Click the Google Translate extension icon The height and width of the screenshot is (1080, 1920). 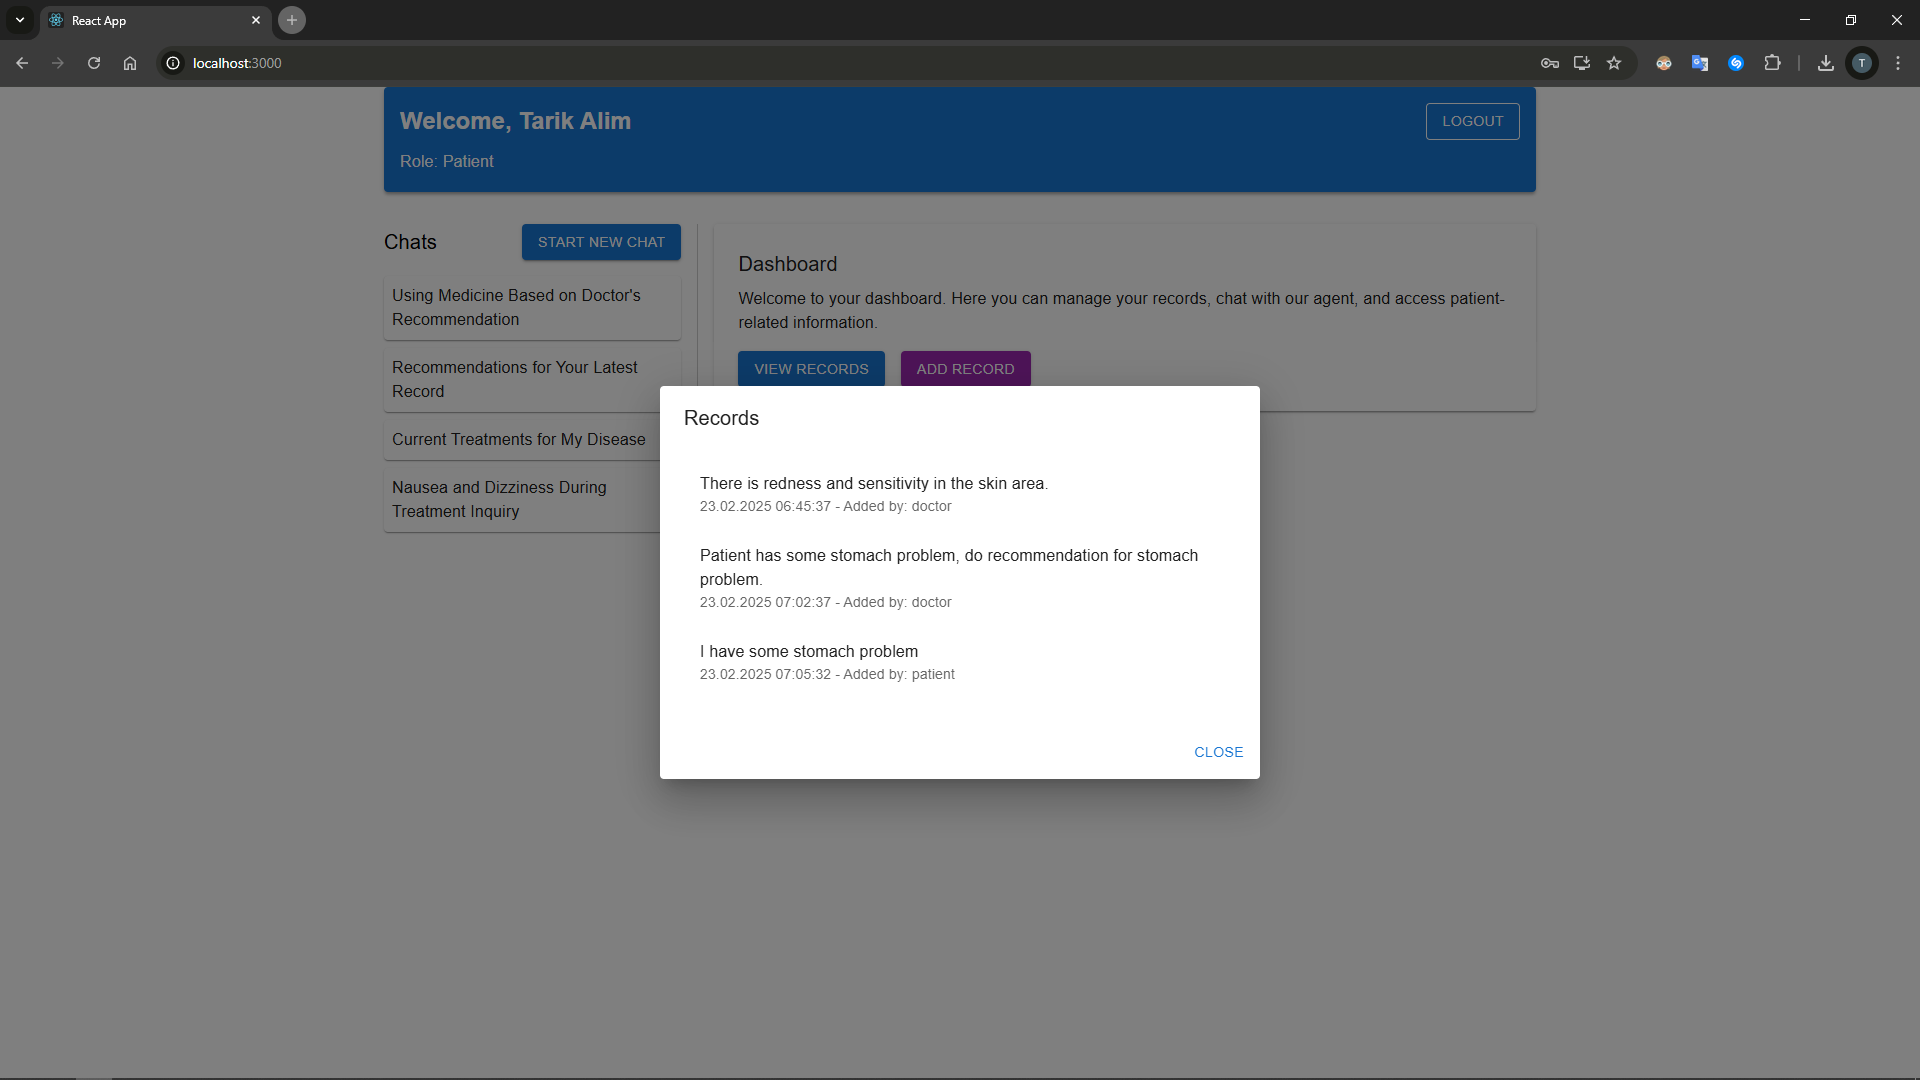[1700, 63]
